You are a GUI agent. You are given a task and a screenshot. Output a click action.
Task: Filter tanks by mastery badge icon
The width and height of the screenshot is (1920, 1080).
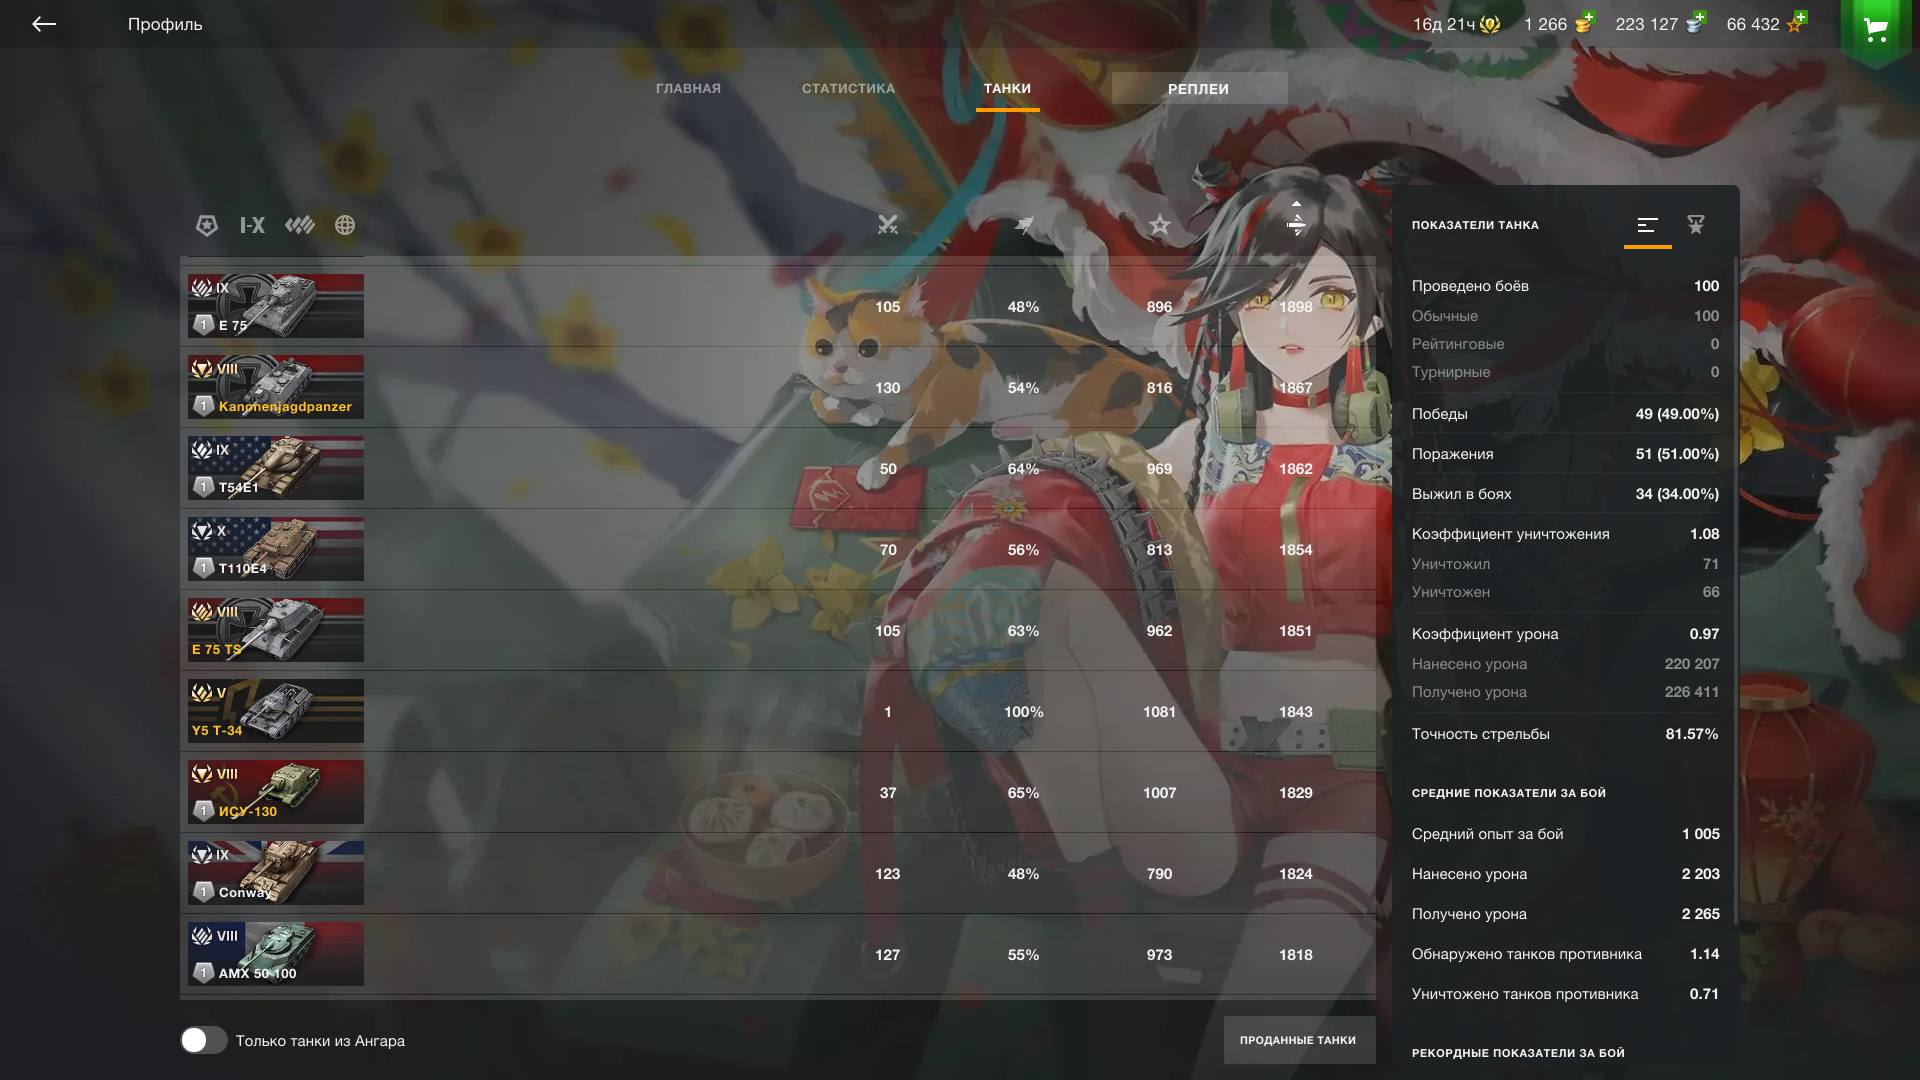point(207,225)
